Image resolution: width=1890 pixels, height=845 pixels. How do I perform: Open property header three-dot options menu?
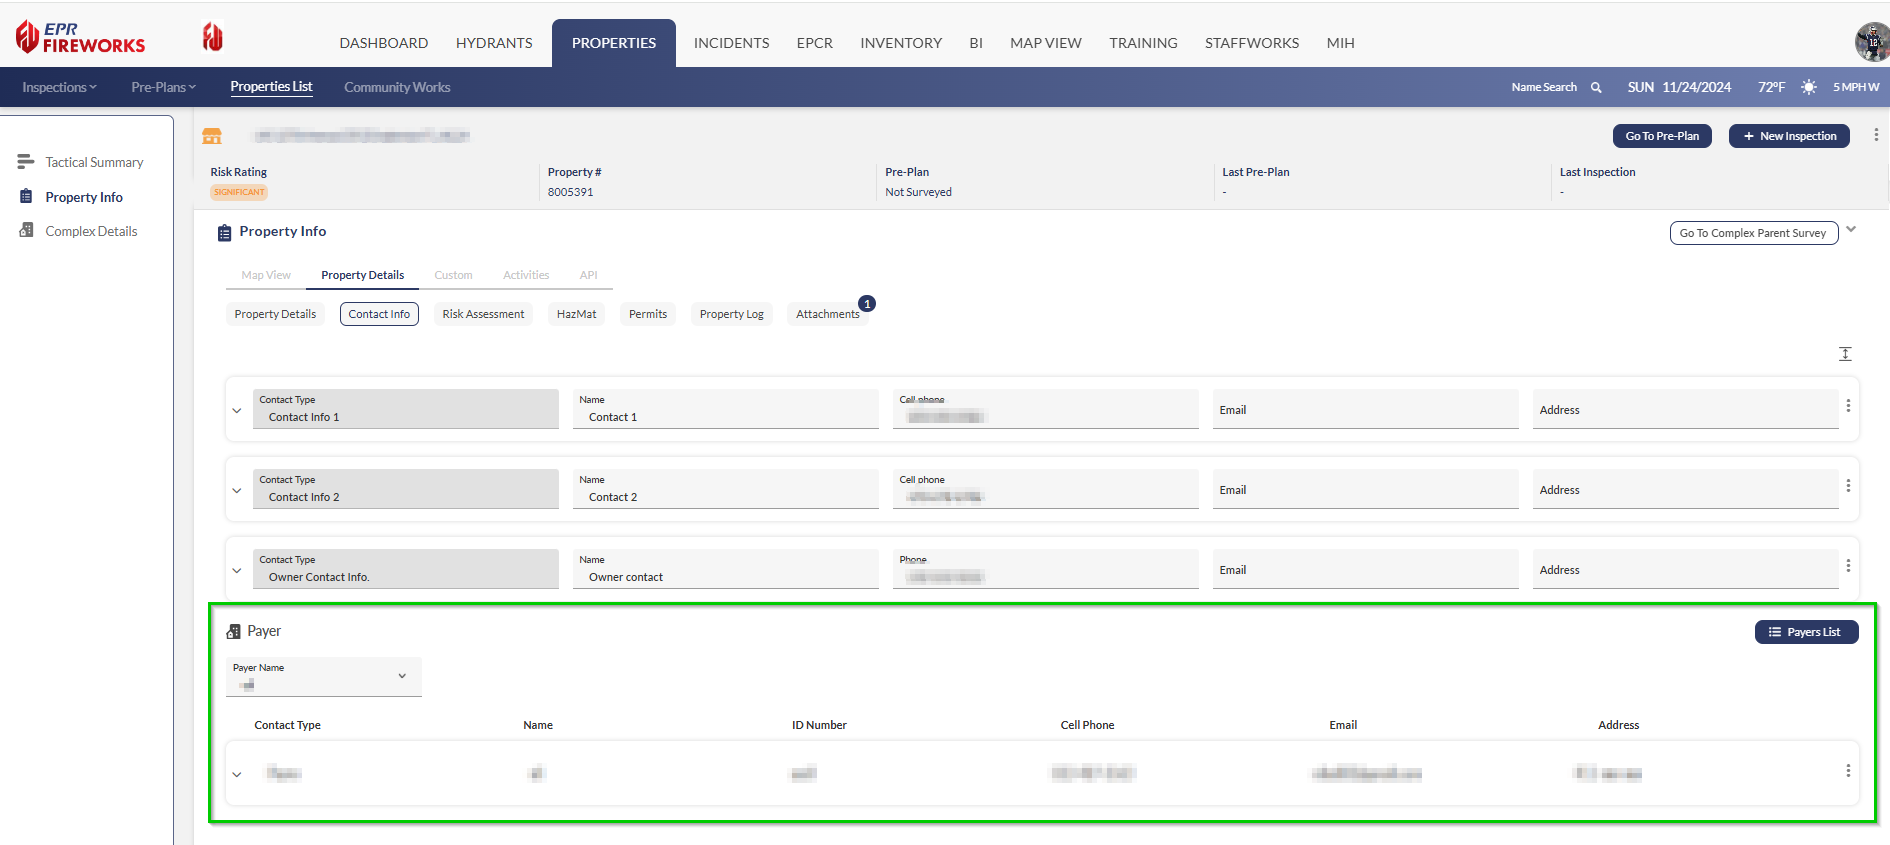1875,135
